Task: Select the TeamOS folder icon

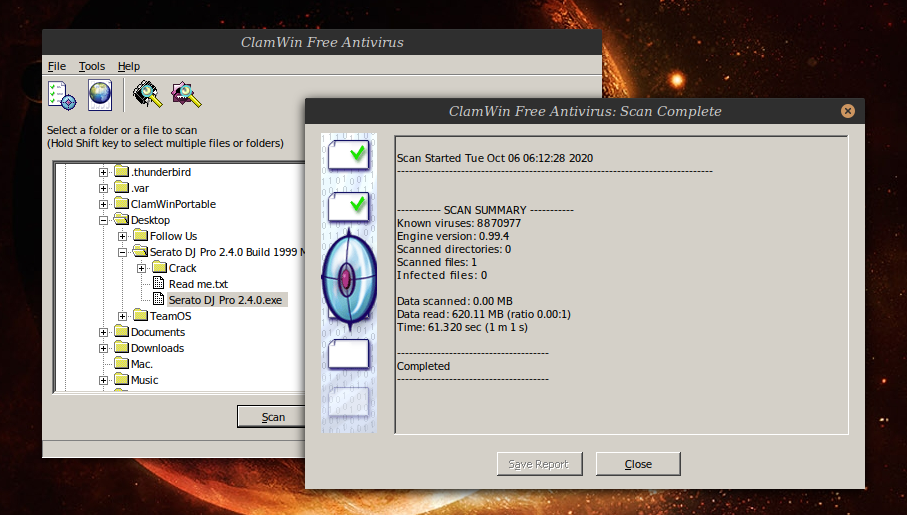Action: (141, 315)
